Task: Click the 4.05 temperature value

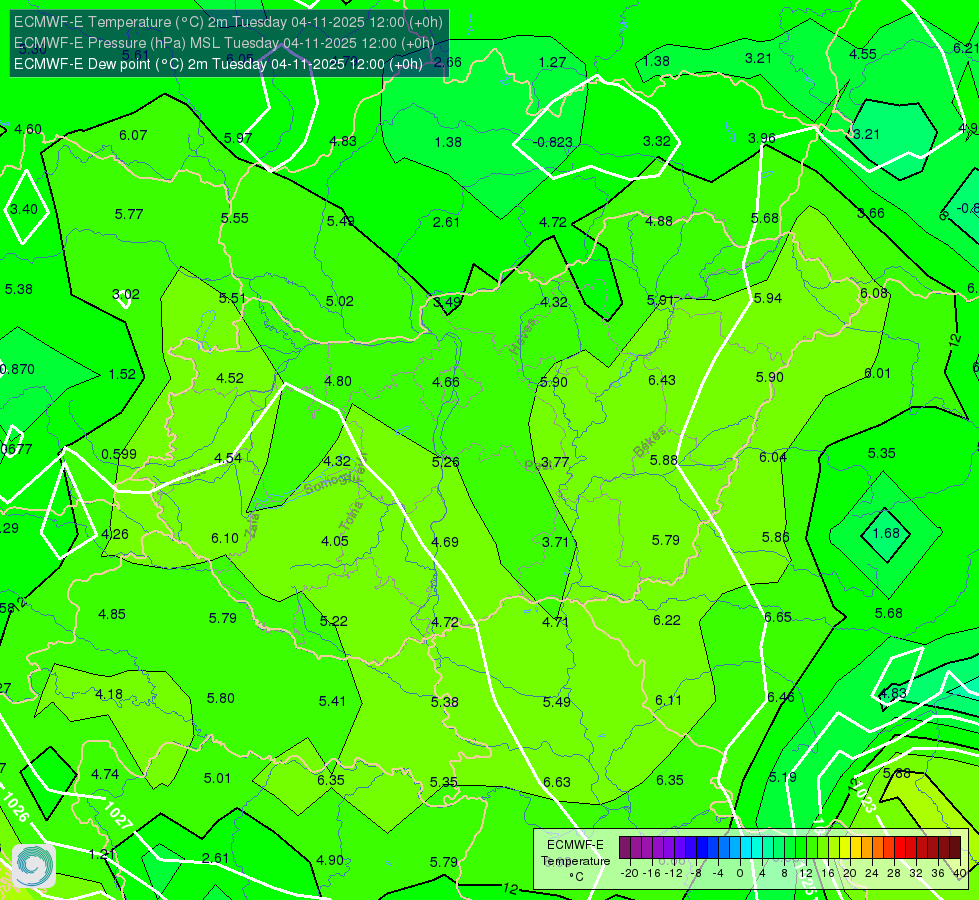Action: click(x=335, y=541)
